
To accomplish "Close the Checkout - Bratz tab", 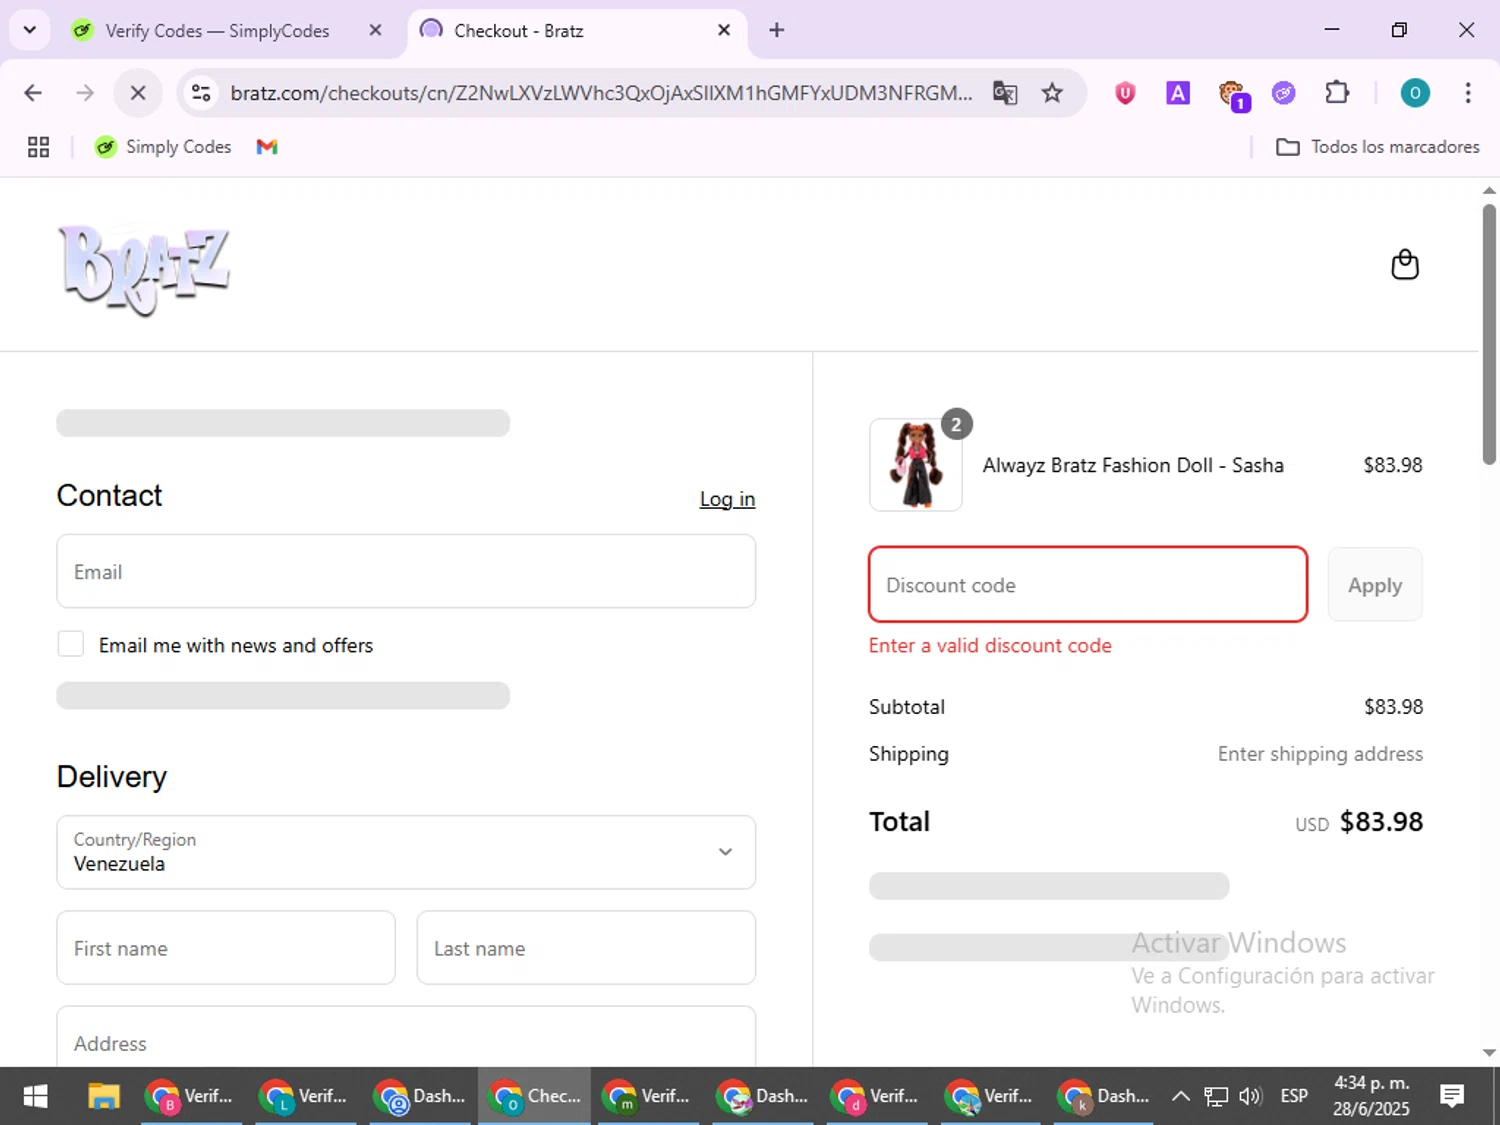I will pyautogui.click(x=724, y=30).
